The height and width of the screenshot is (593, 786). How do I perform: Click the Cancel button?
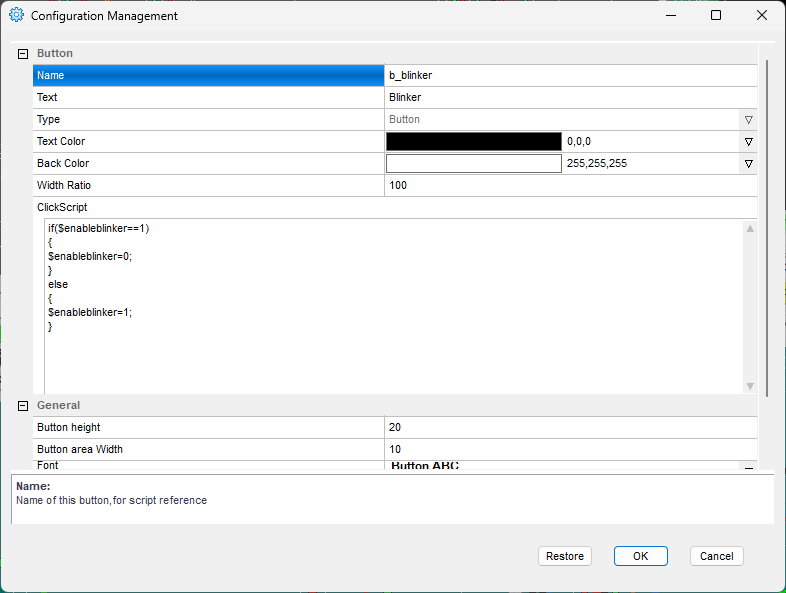pyautogui.click(x=716, y=556)
